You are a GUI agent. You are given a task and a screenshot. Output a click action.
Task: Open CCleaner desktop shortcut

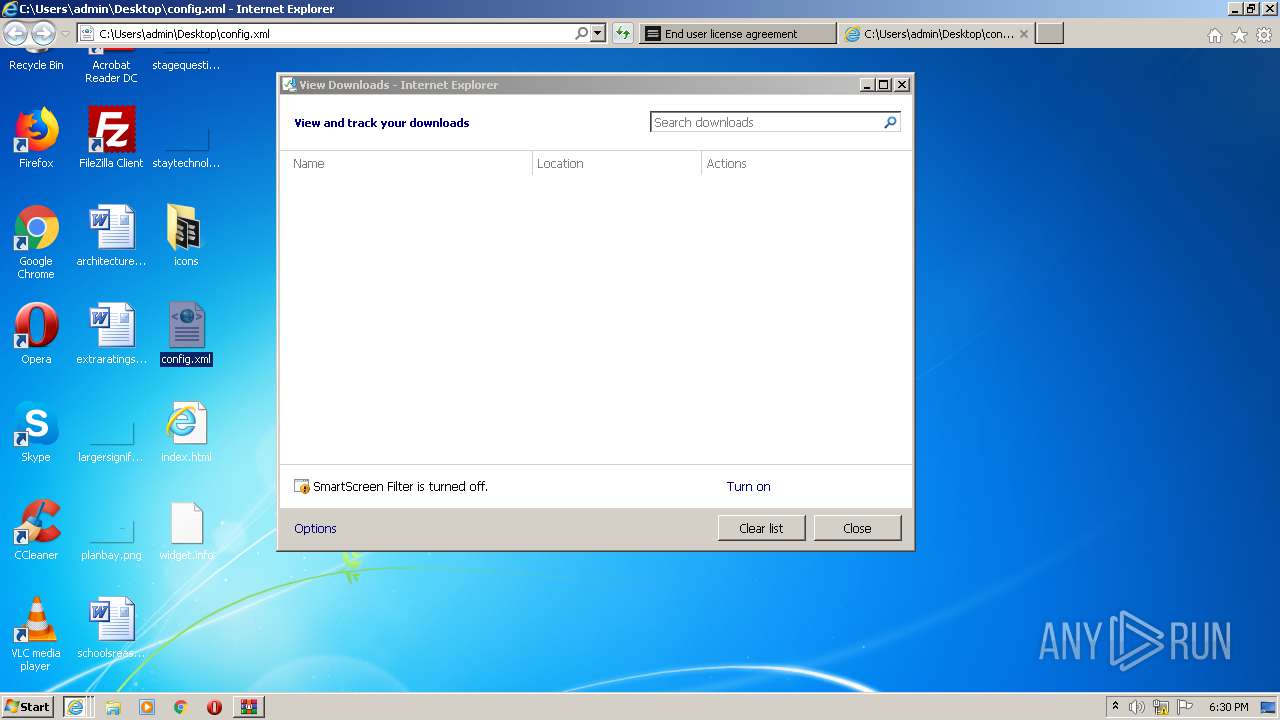tap(36, 530)
